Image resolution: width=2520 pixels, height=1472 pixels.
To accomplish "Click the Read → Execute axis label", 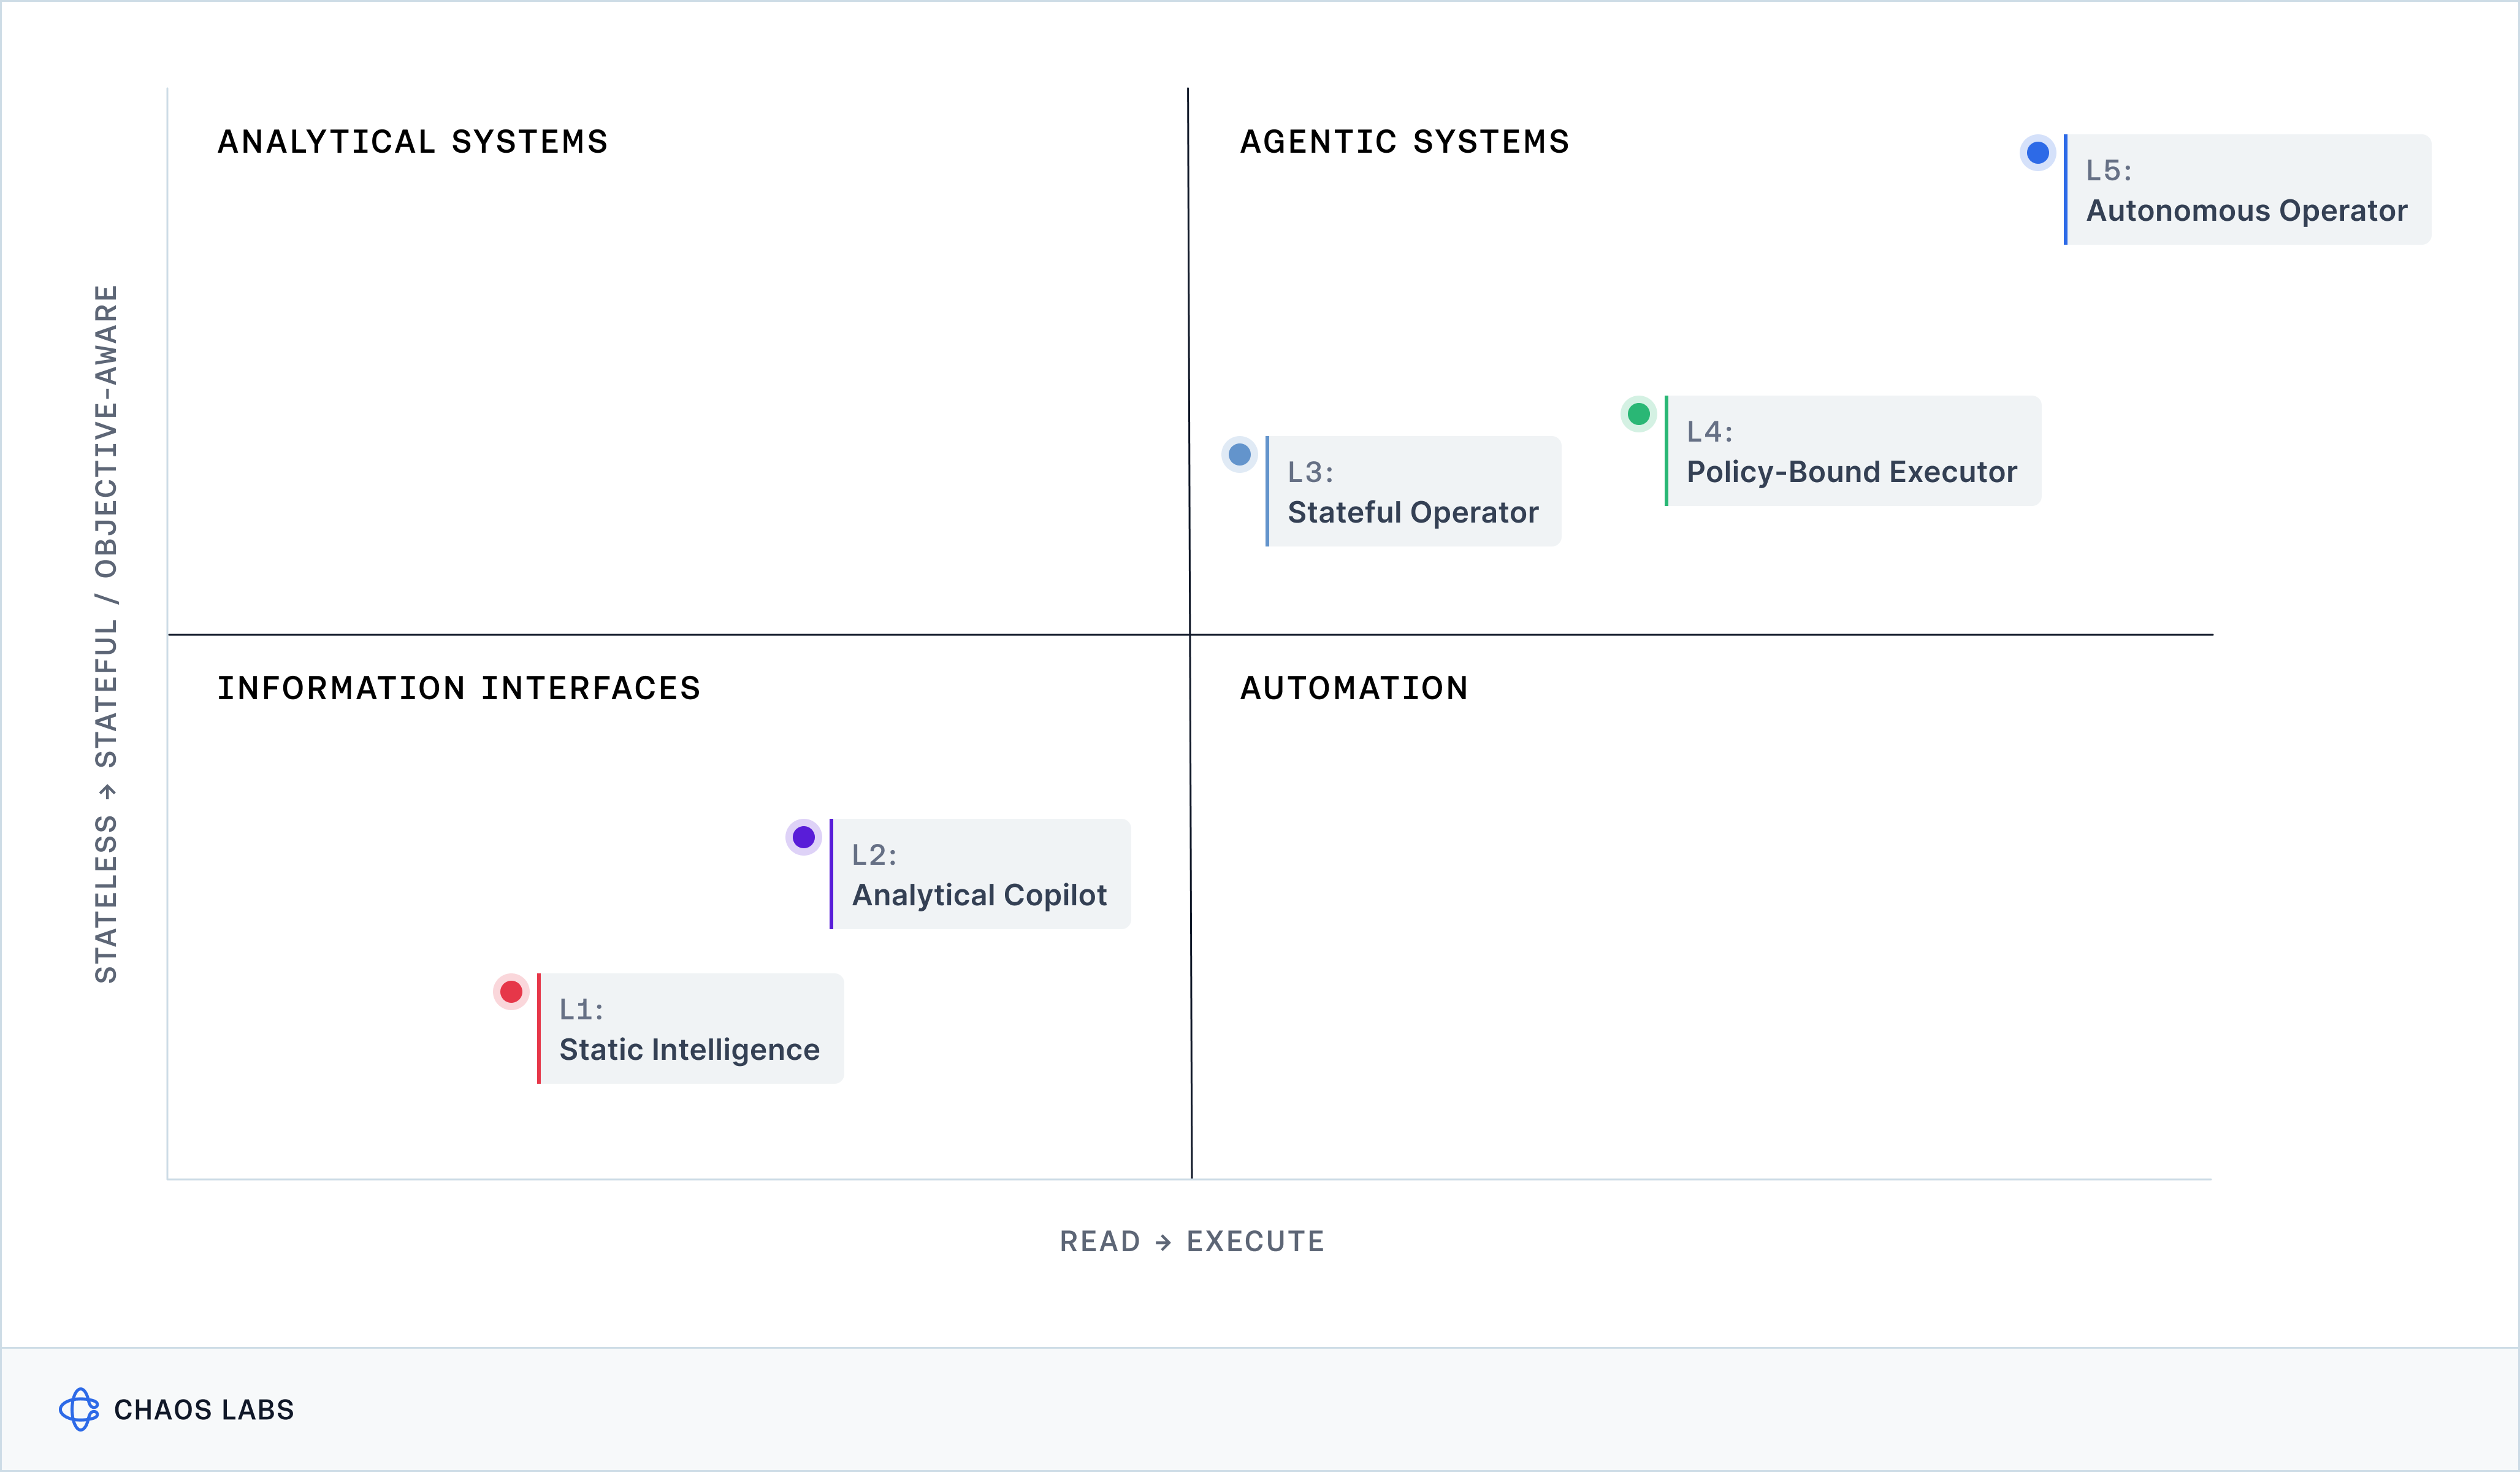I will click(x=1191, y=1242).
